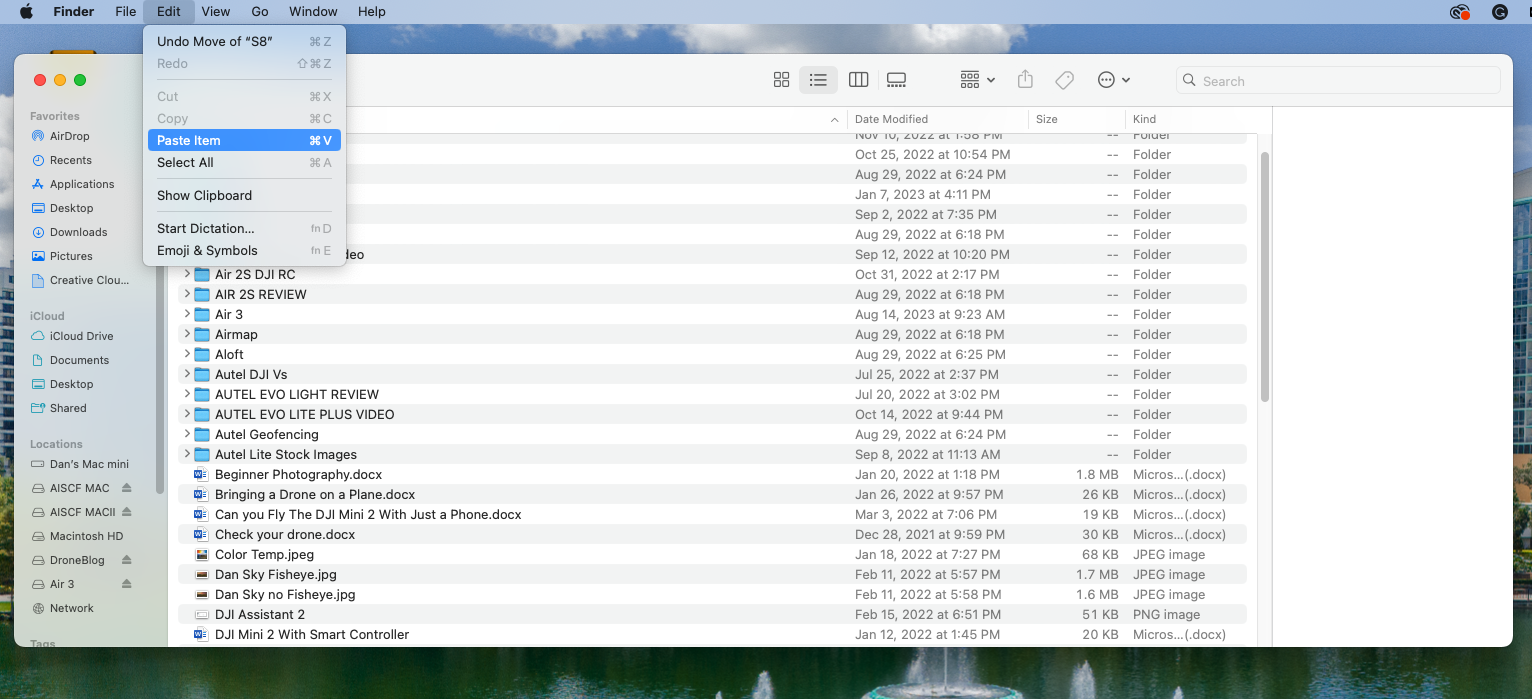The height and width of the screenshot is (699, 1532).
Task: Switch to gallery view in toolbar
Action: click(x=896, y=80)
